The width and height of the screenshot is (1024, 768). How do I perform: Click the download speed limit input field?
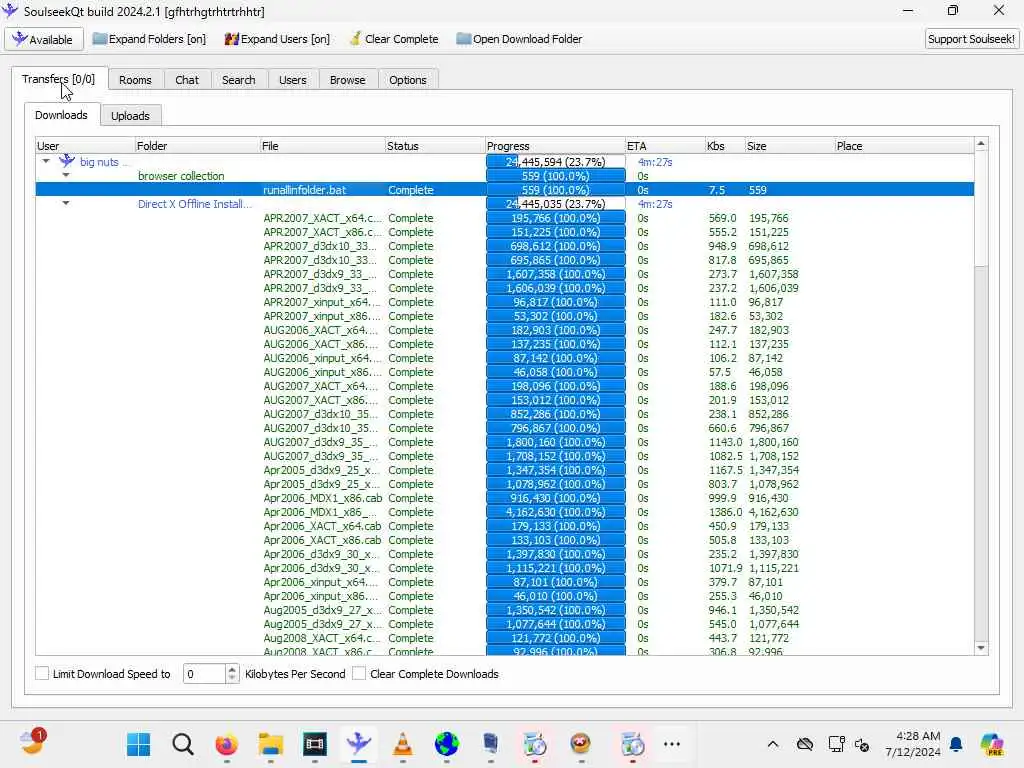204,674
